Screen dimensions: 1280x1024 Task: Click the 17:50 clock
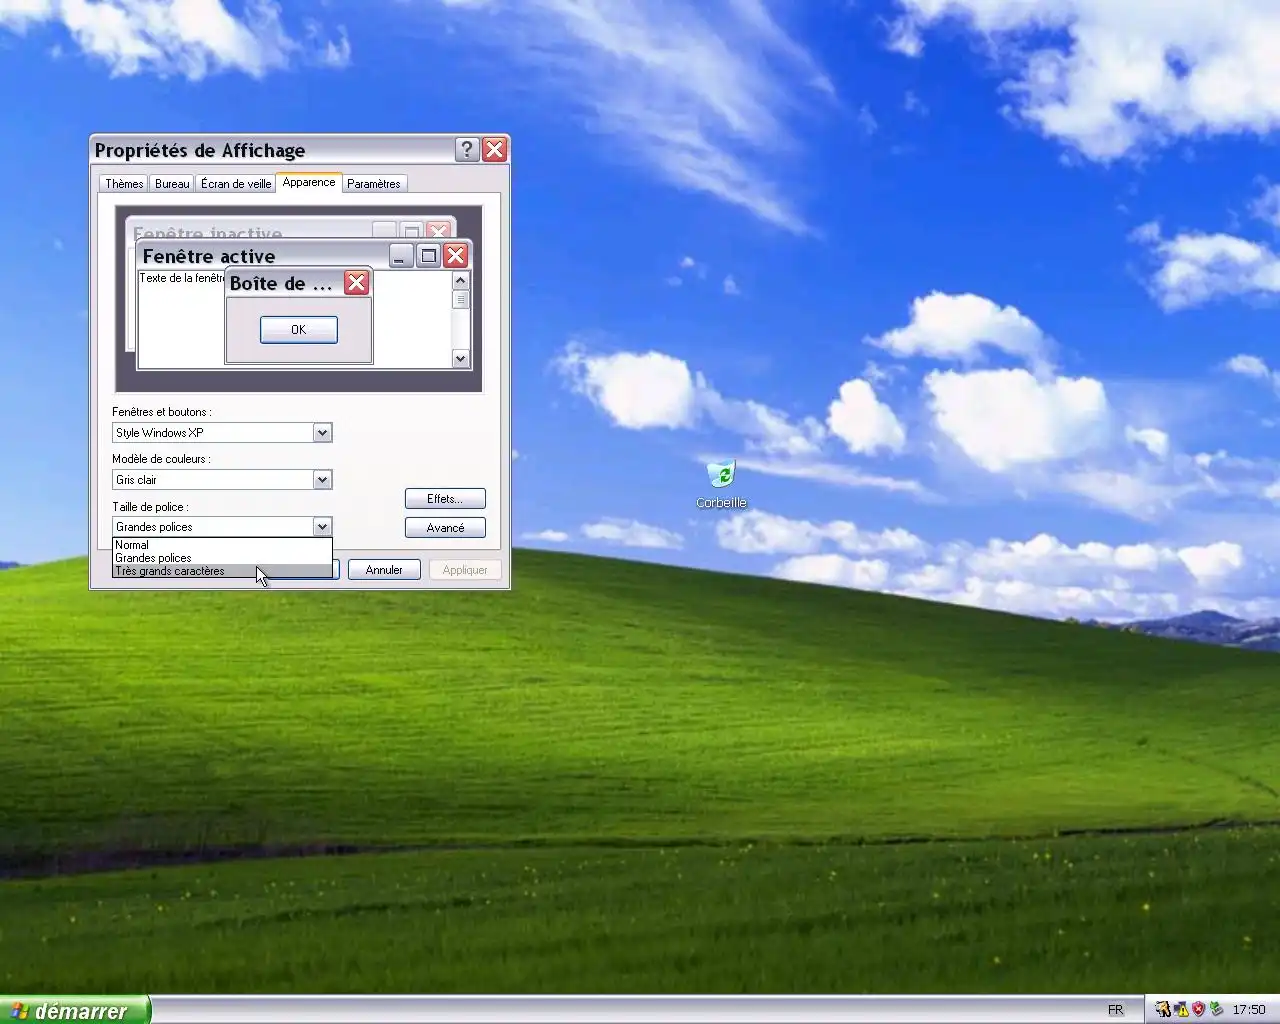1249,1010
